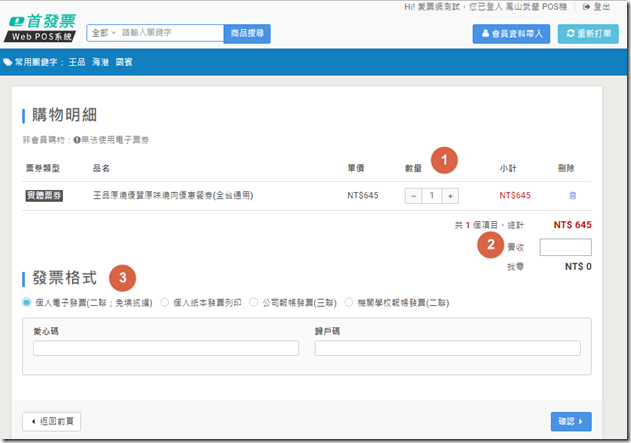Select the 王品 common keyword
Viewport: 631px width, 443px height.
pyautogui.click(x=77, y=62)
